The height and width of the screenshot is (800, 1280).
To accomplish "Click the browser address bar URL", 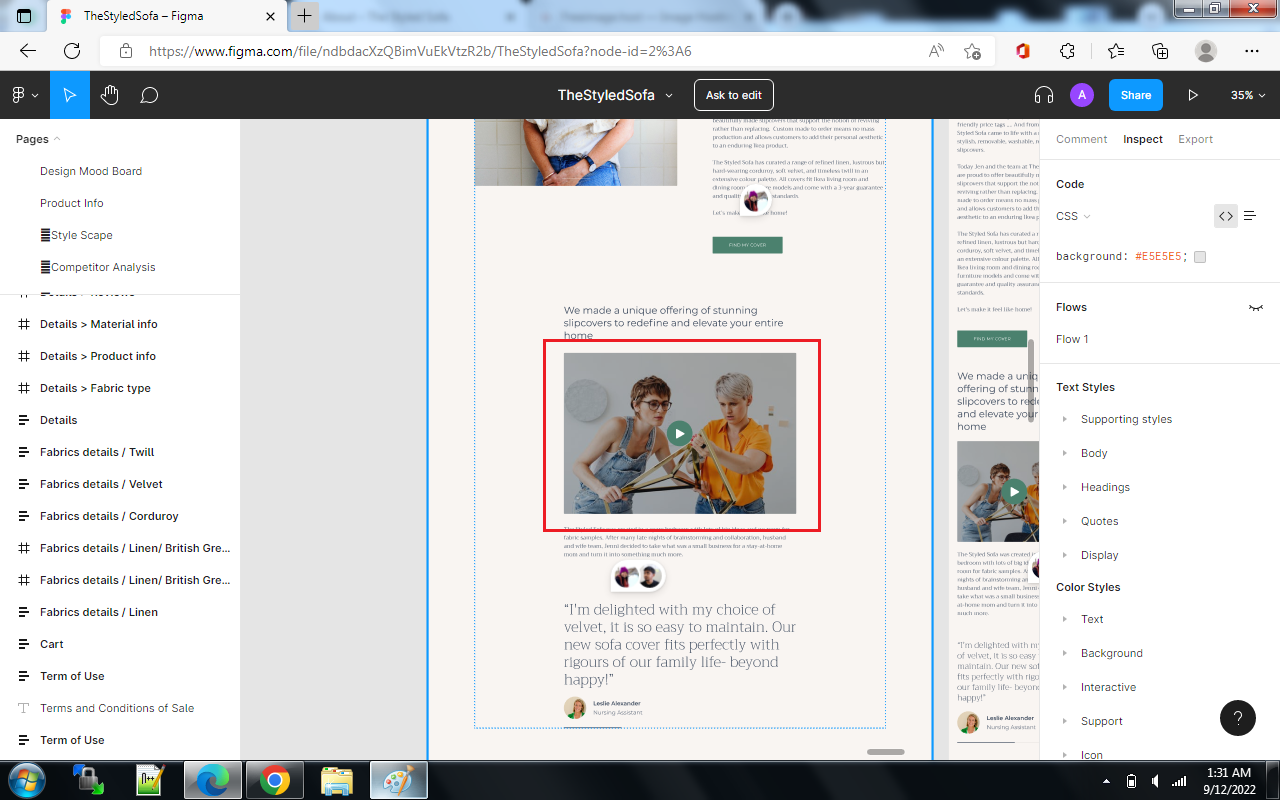I will tap(420, 51).
